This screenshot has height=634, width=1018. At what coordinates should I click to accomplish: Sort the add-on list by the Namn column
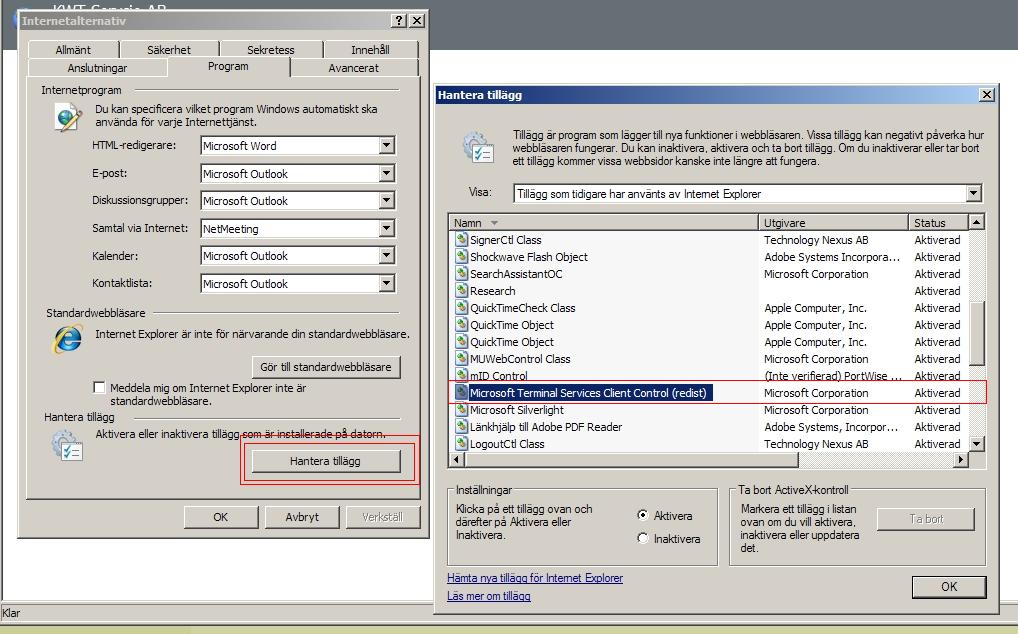(x=604, y=223)
